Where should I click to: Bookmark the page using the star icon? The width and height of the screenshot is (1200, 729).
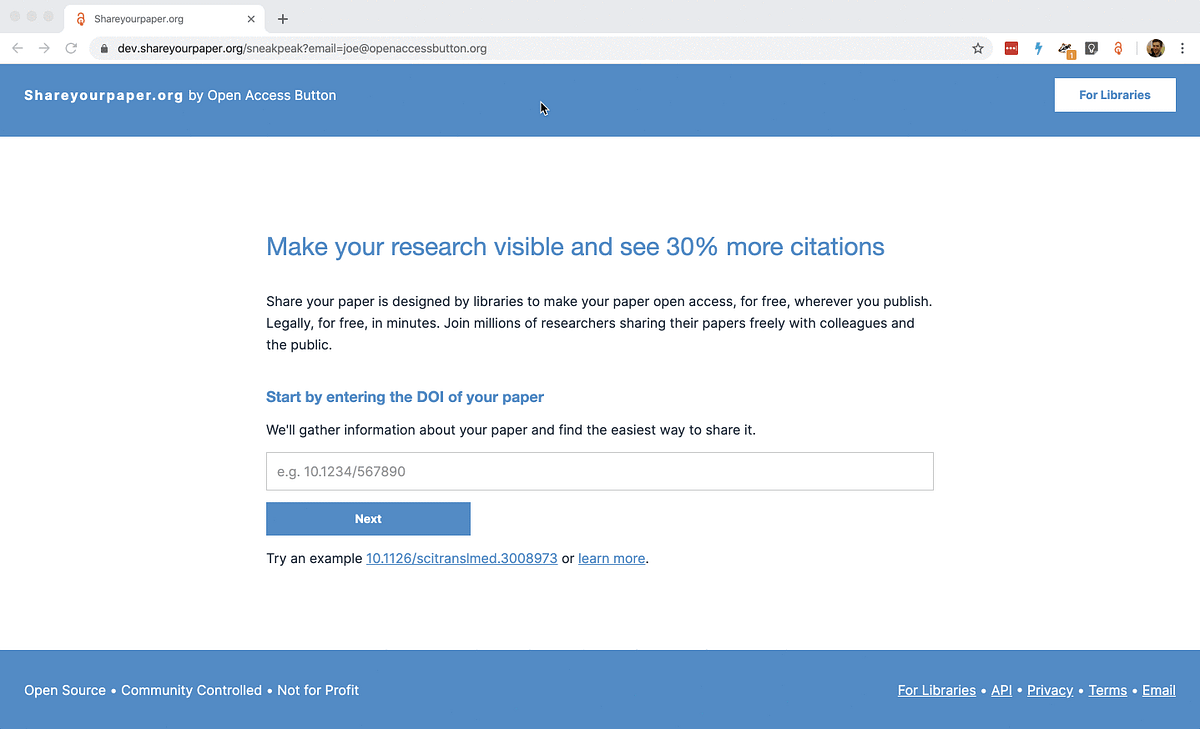tap(977, 48)
